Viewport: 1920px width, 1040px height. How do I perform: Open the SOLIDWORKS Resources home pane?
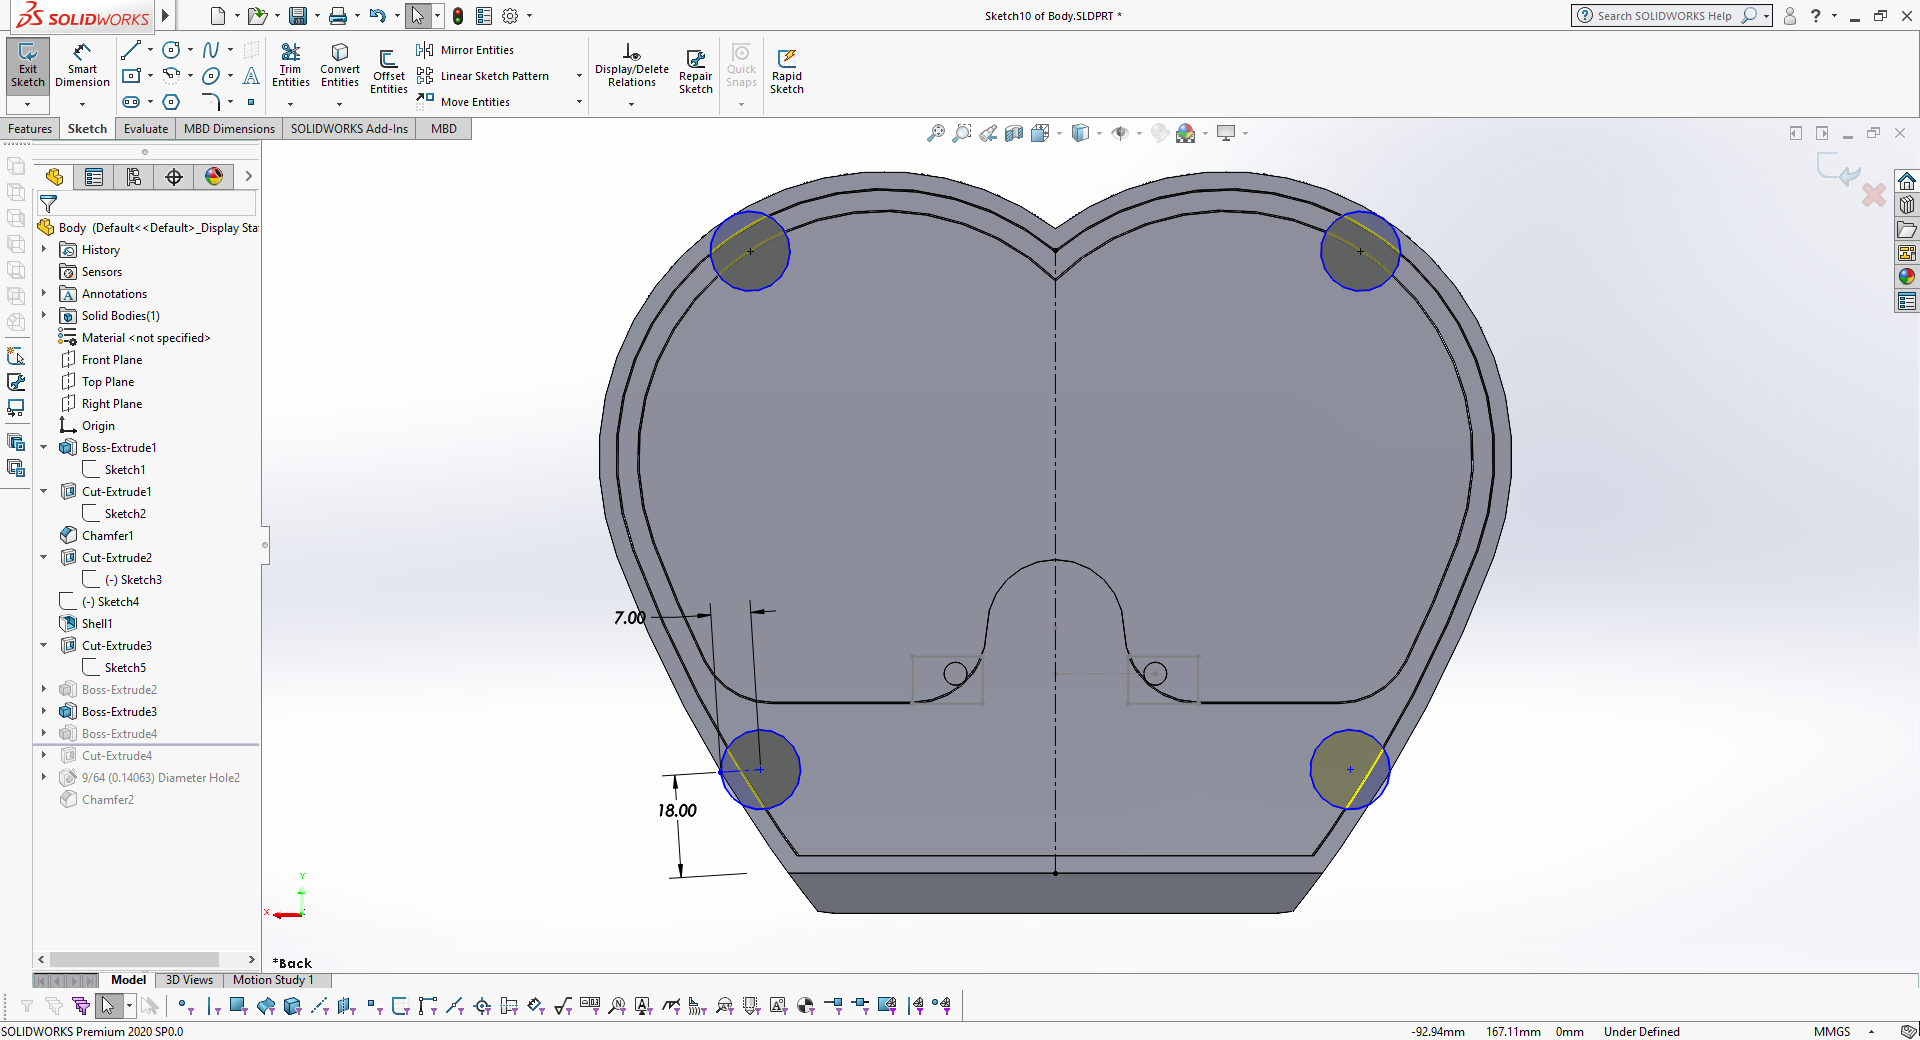1907,181
